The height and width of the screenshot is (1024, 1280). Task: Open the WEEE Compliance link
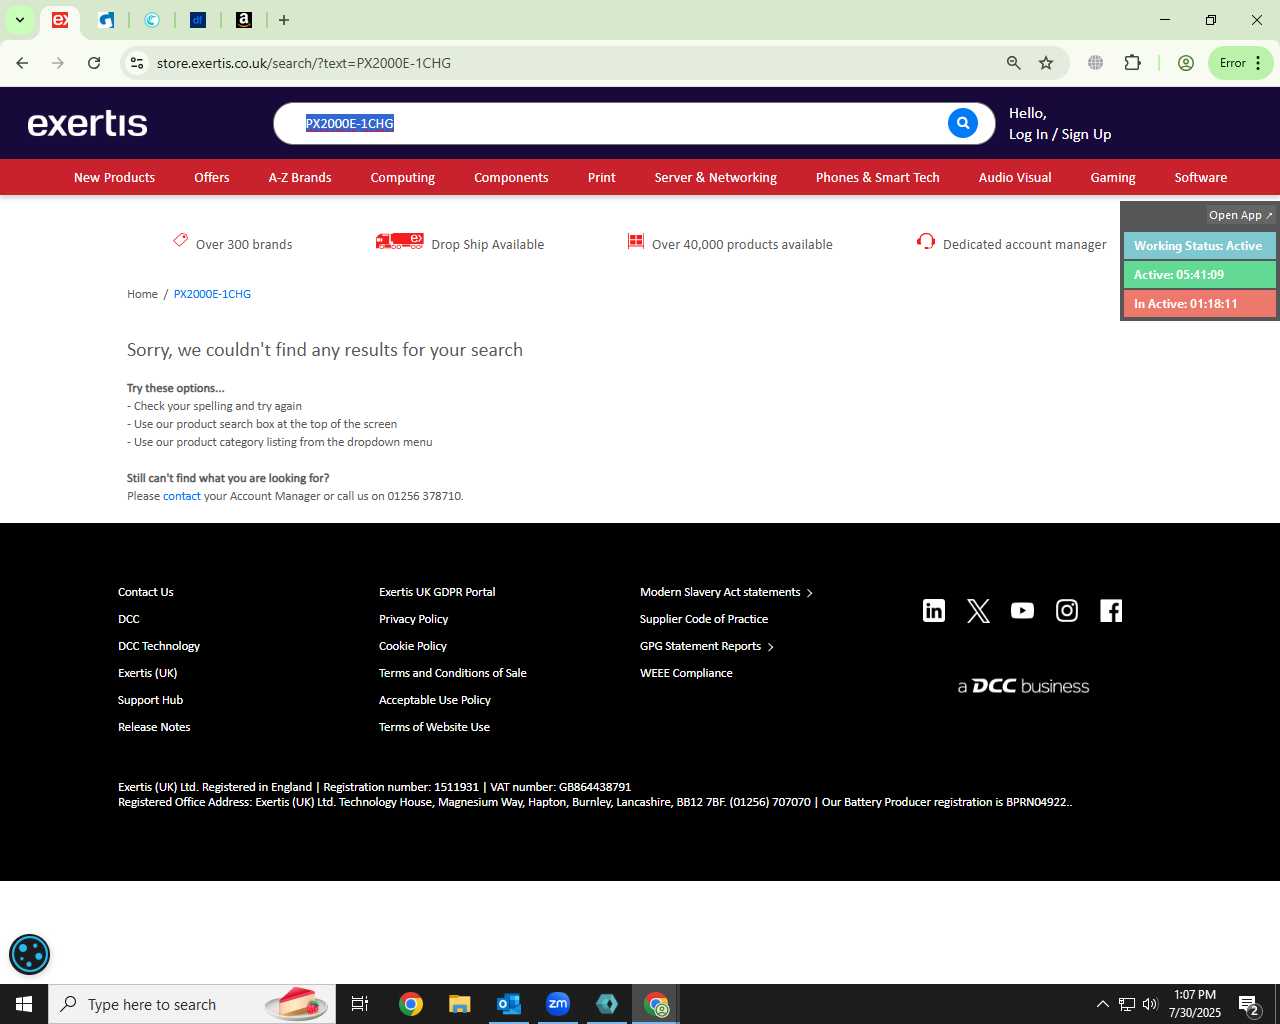686,673
